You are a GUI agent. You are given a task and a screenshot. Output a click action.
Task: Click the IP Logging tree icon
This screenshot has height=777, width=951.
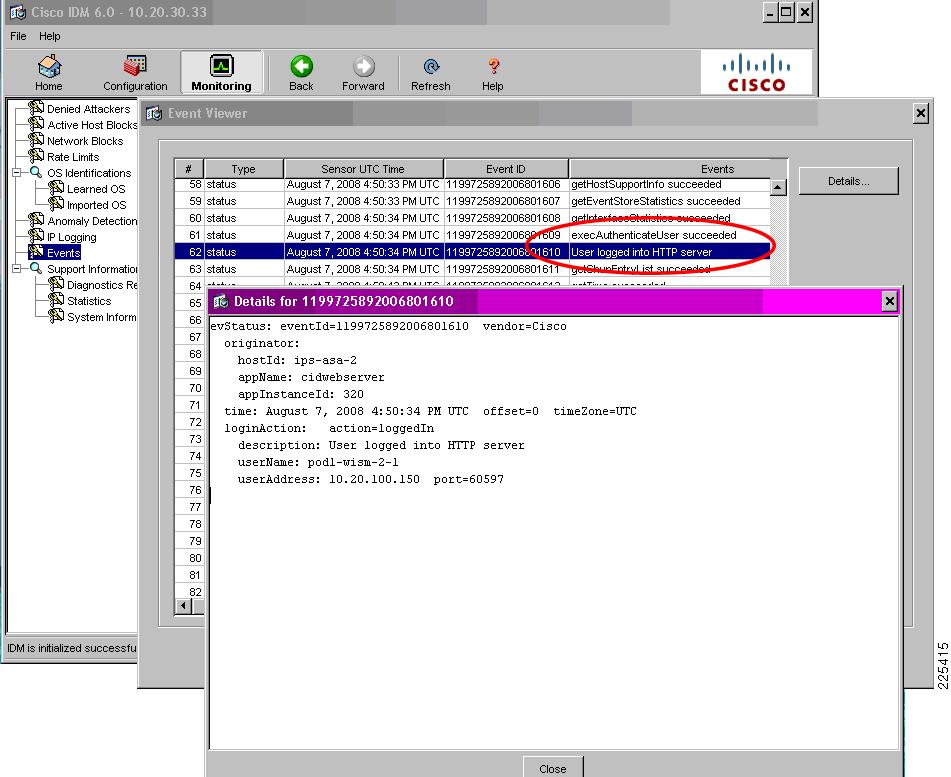pos(36,236)
